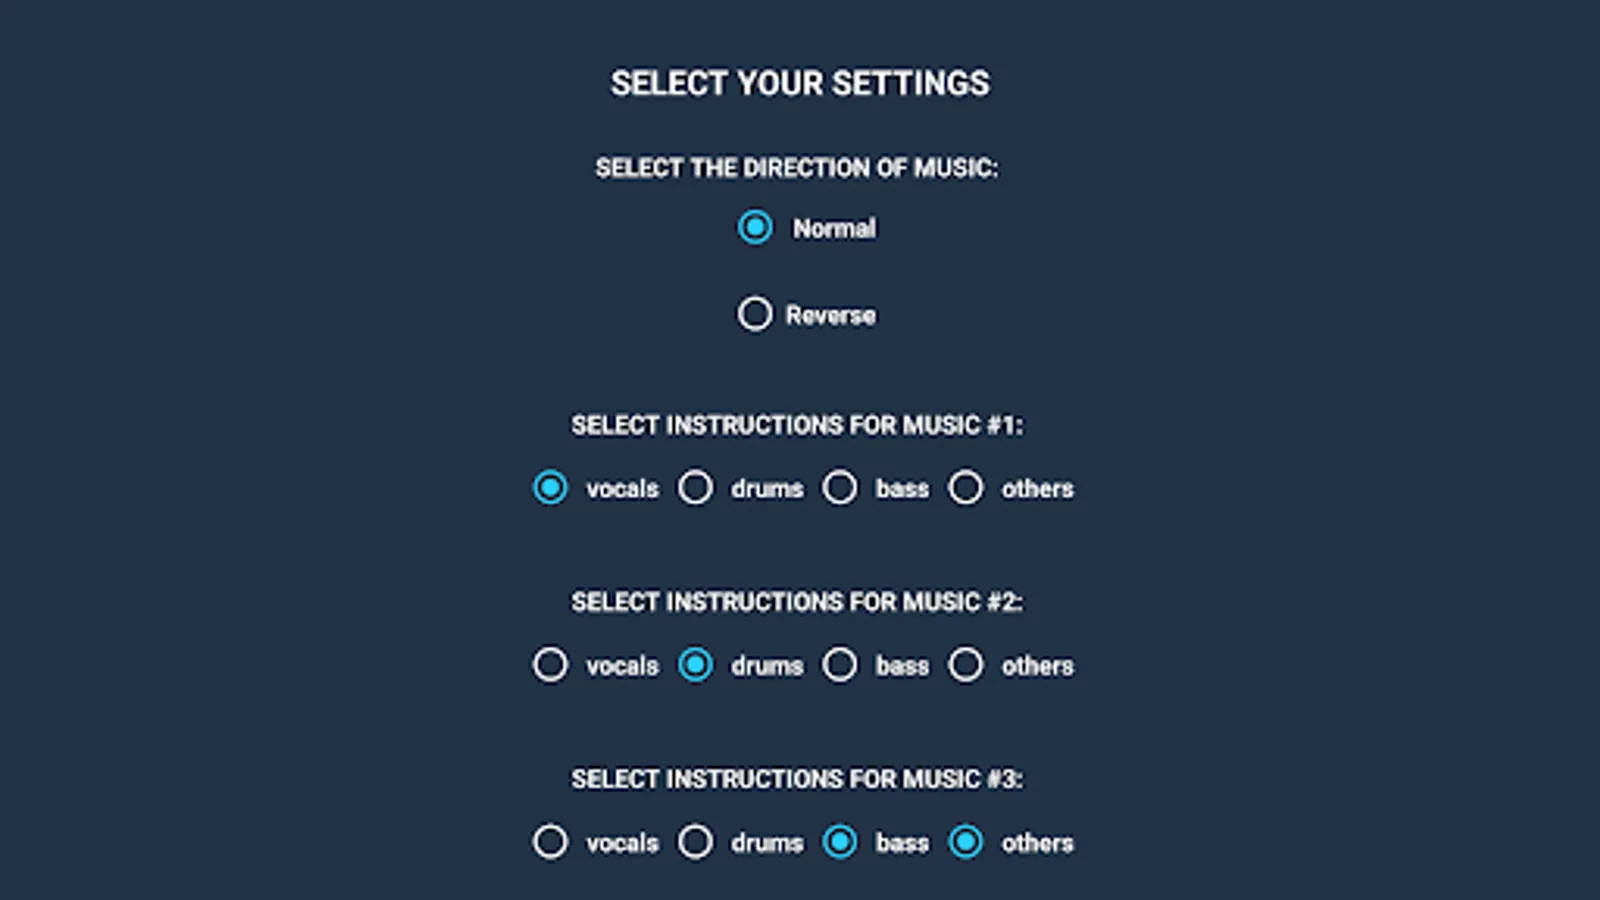The width and height of the screenshot is (1600, 900).
Task: Select vocals for Music #1
Action: click(550, 488)
